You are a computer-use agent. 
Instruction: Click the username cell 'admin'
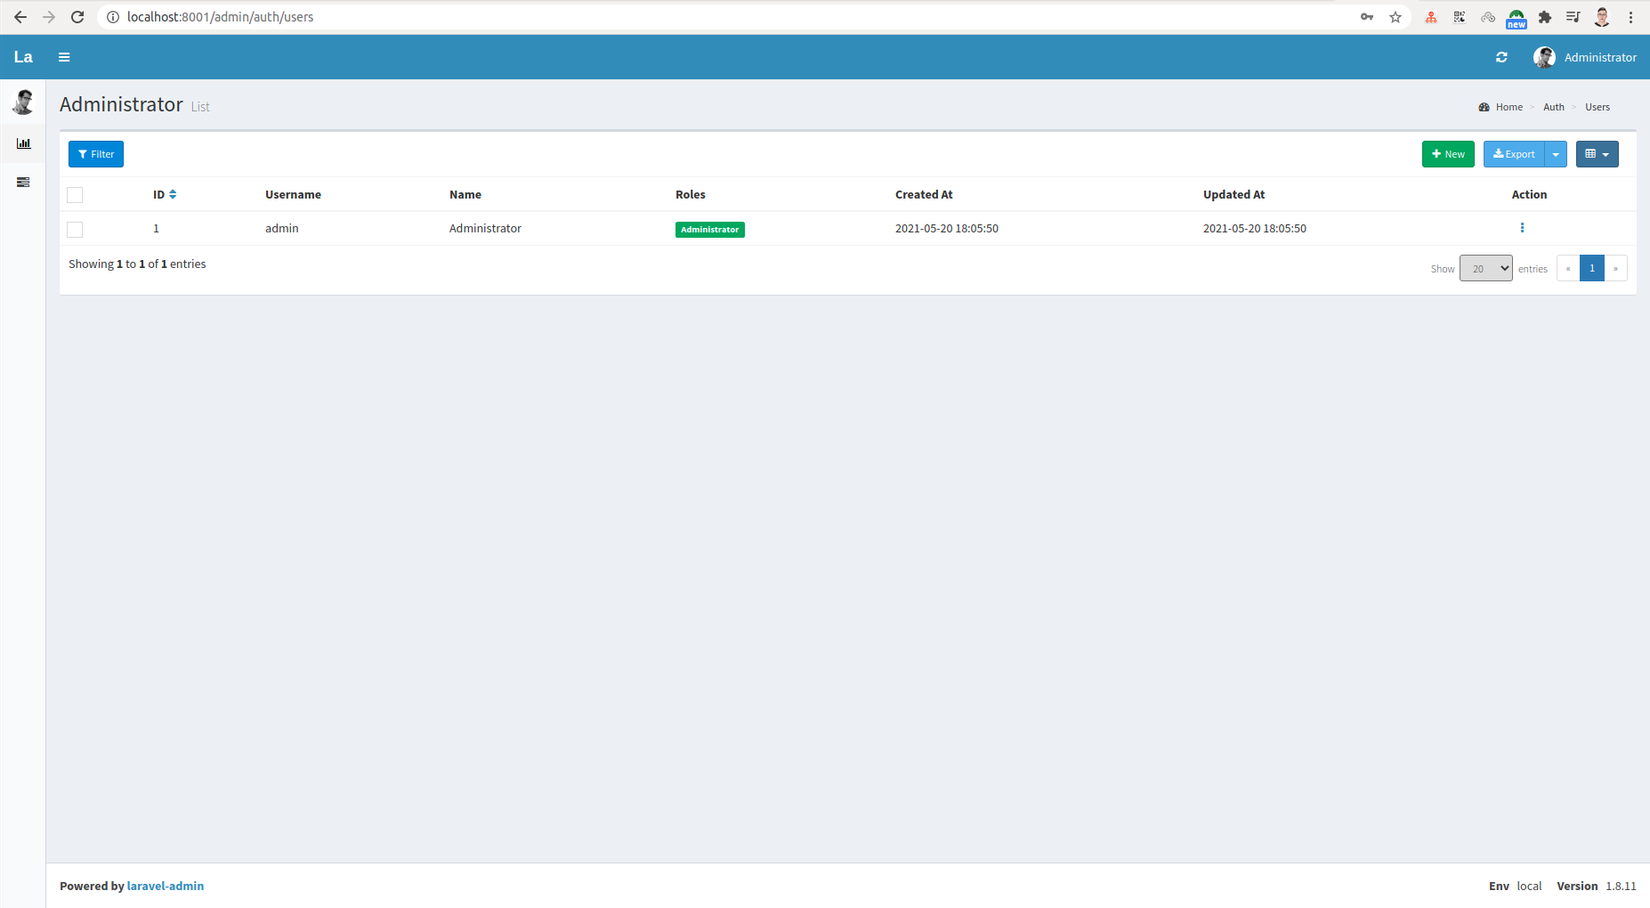(x=282, y=228)
